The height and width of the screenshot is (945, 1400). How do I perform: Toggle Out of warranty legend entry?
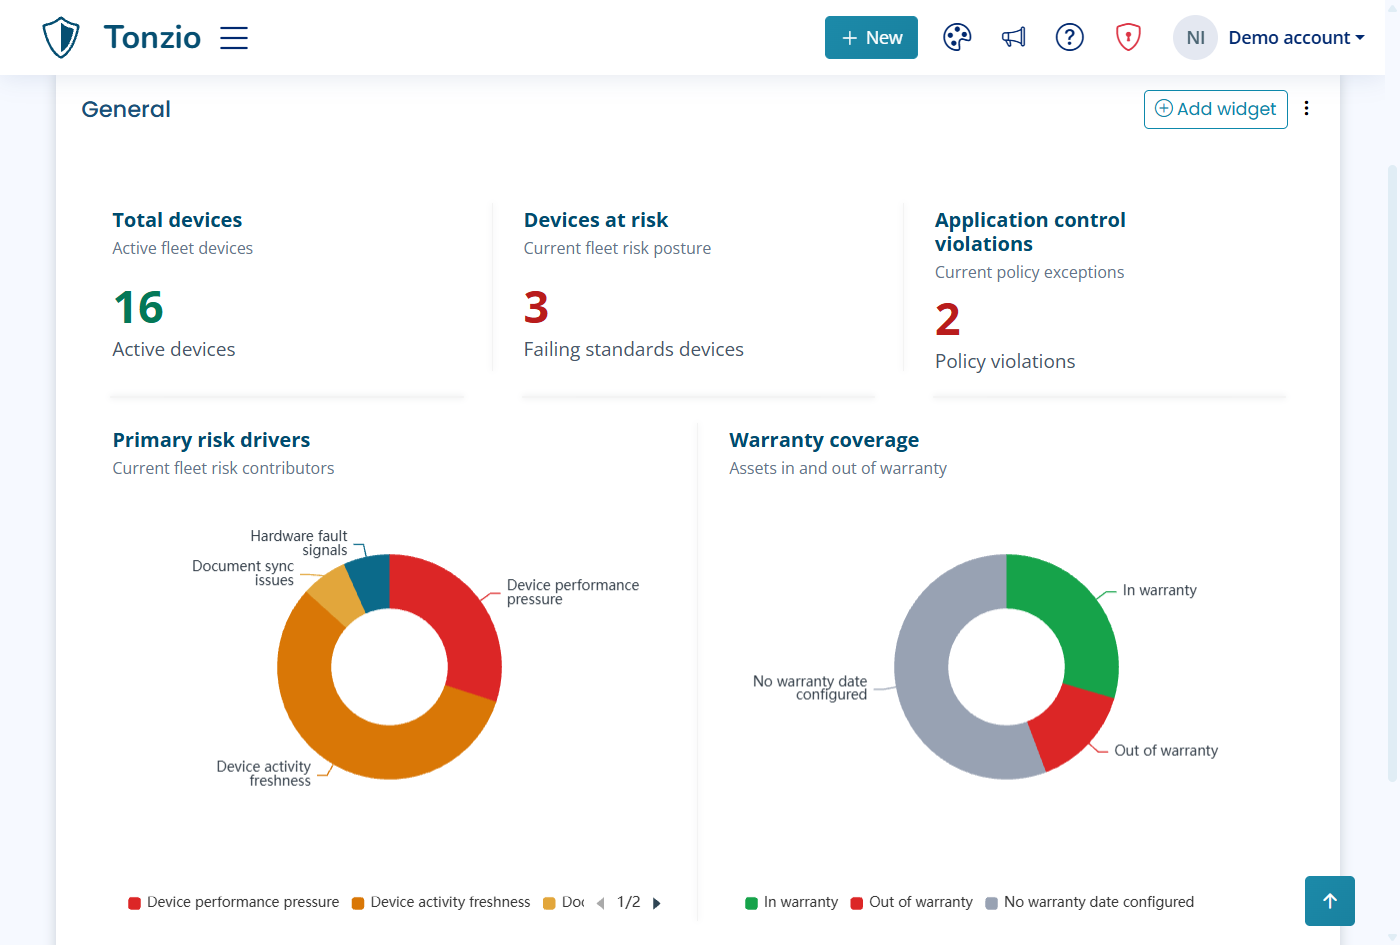[912, 902]
